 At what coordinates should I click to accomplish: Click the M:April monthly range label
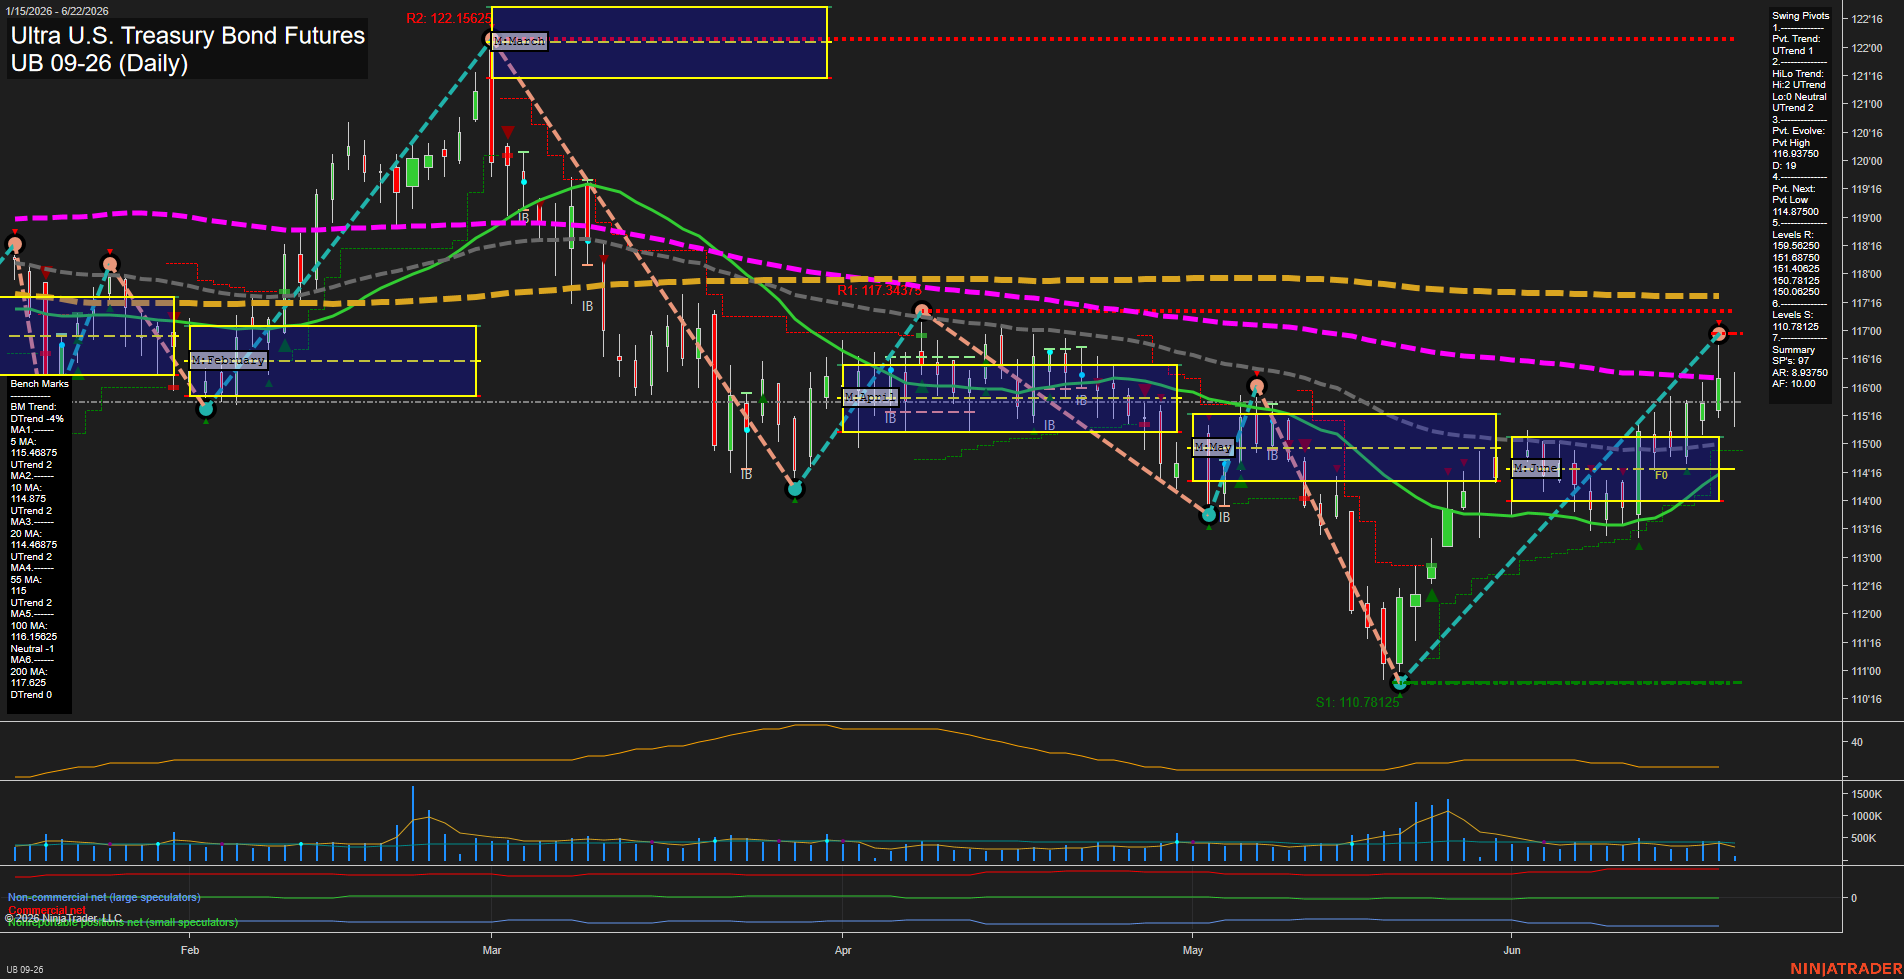[871, 397]
